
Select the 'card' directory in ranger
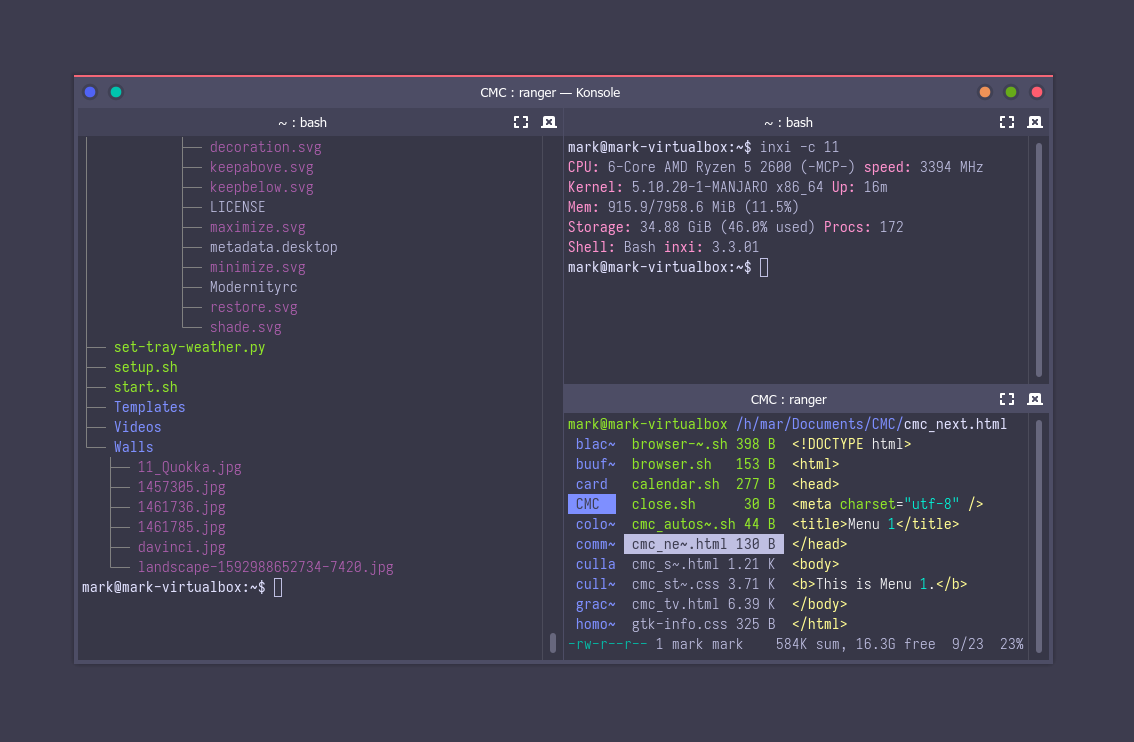pyautogui.click(x=592, y=485)
